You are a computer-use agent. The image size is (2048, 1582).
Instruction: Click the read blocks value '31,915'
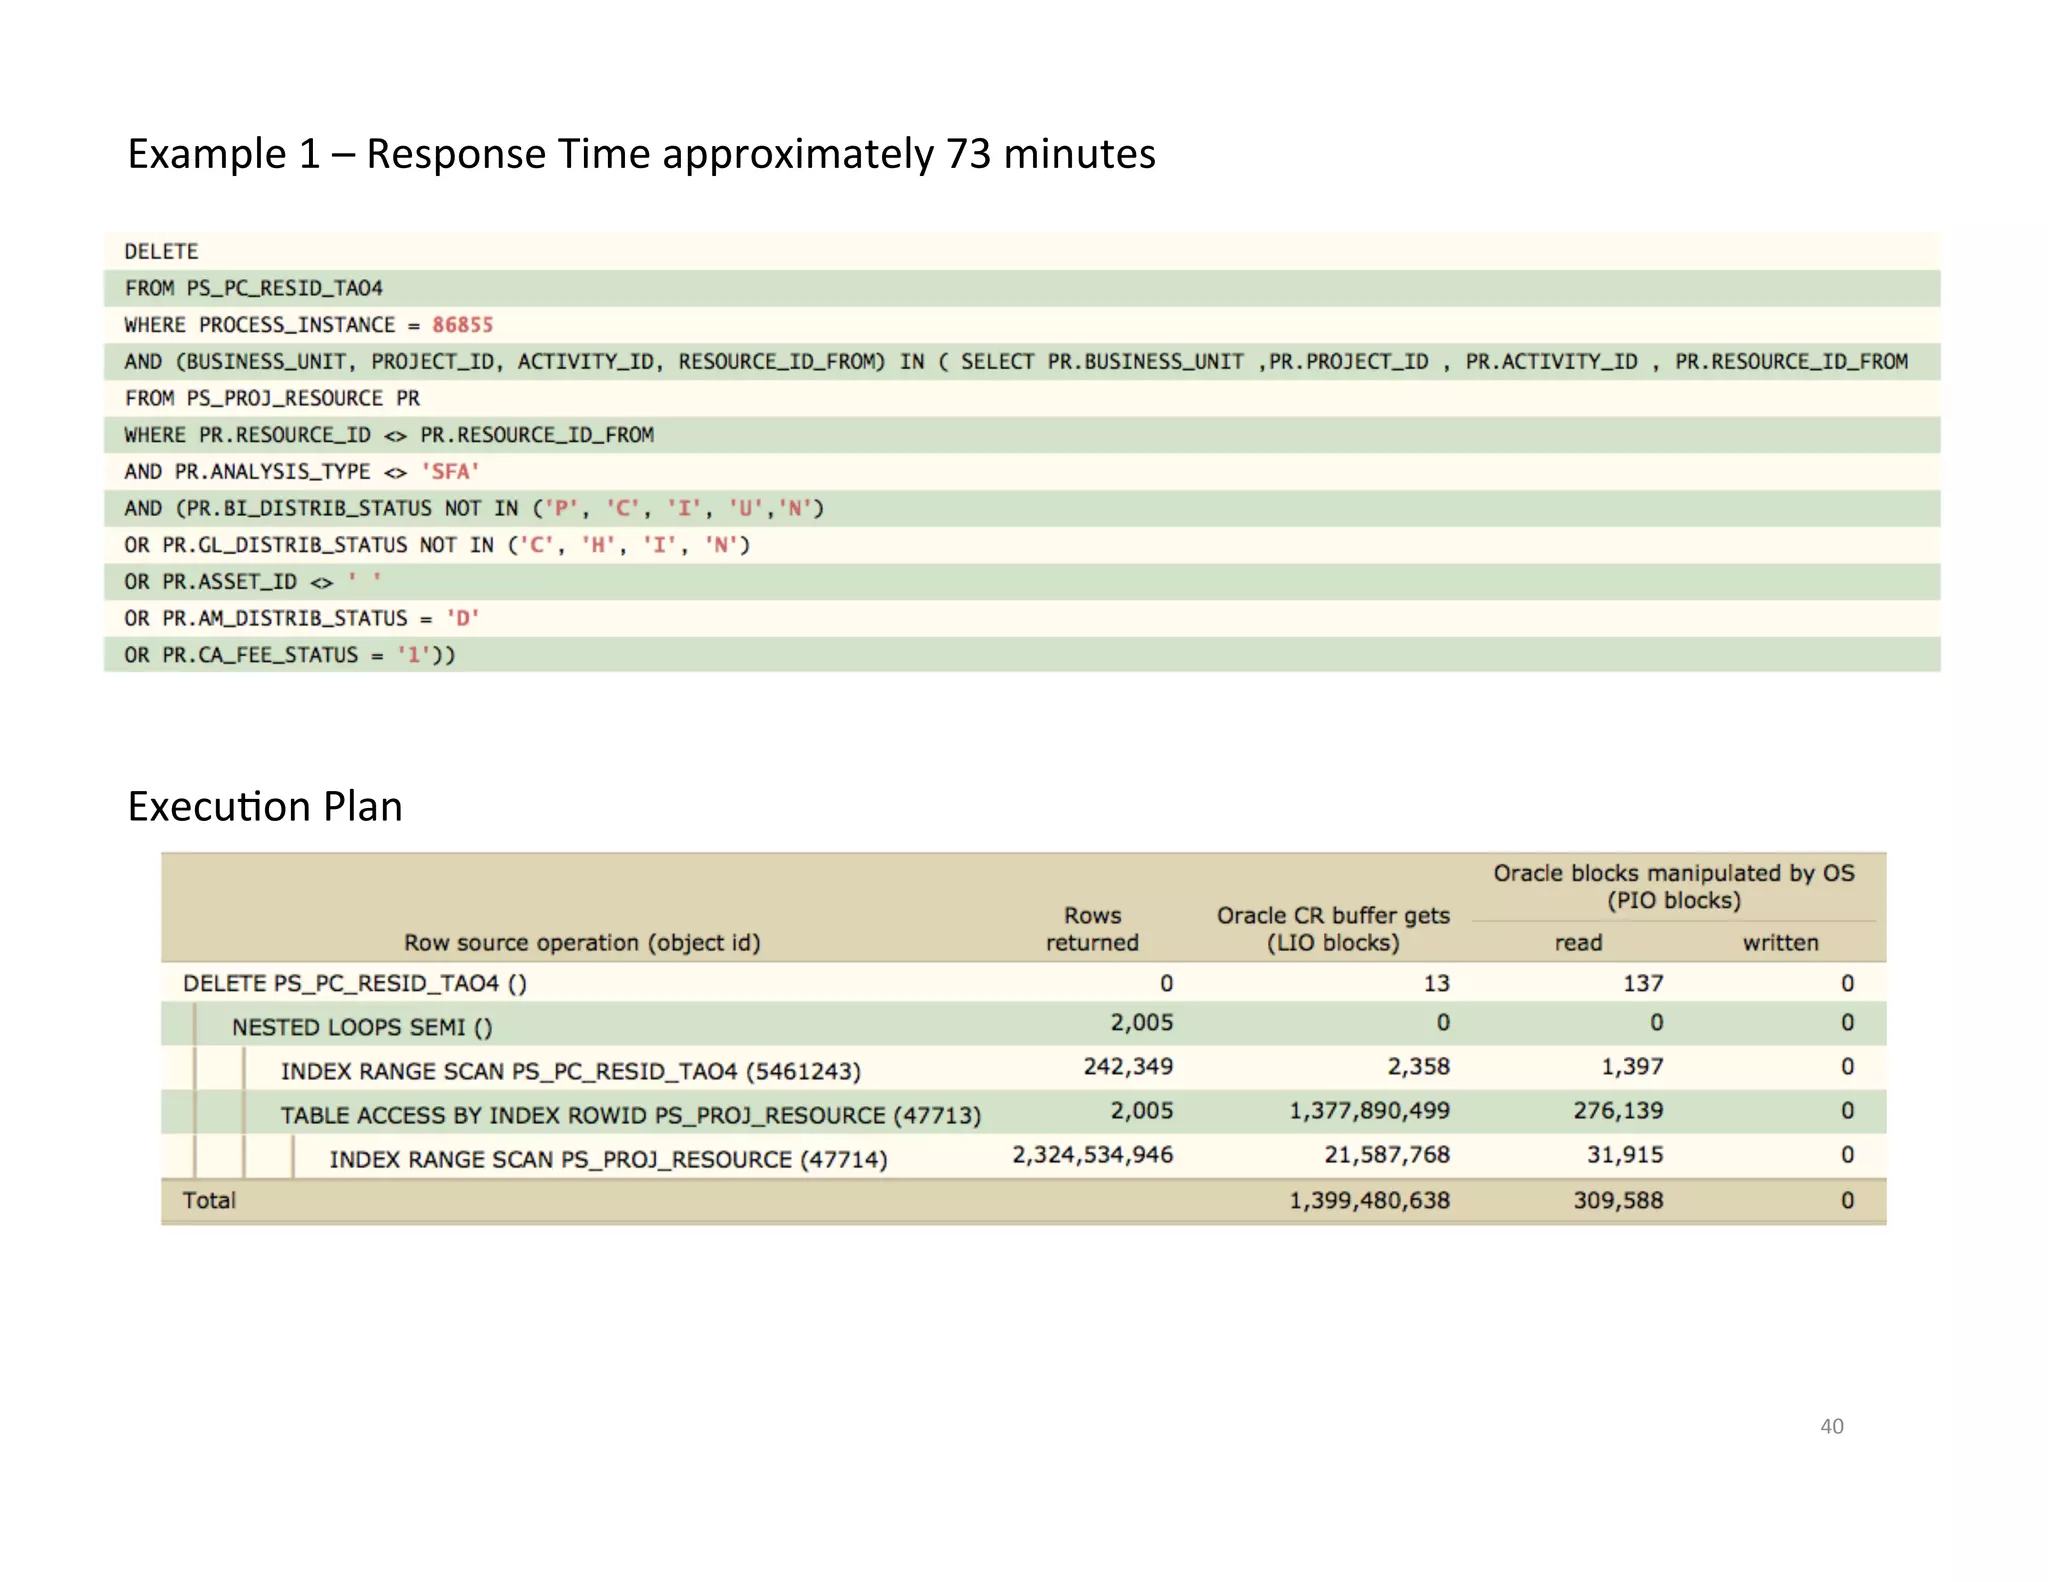click(1625, 1155)
